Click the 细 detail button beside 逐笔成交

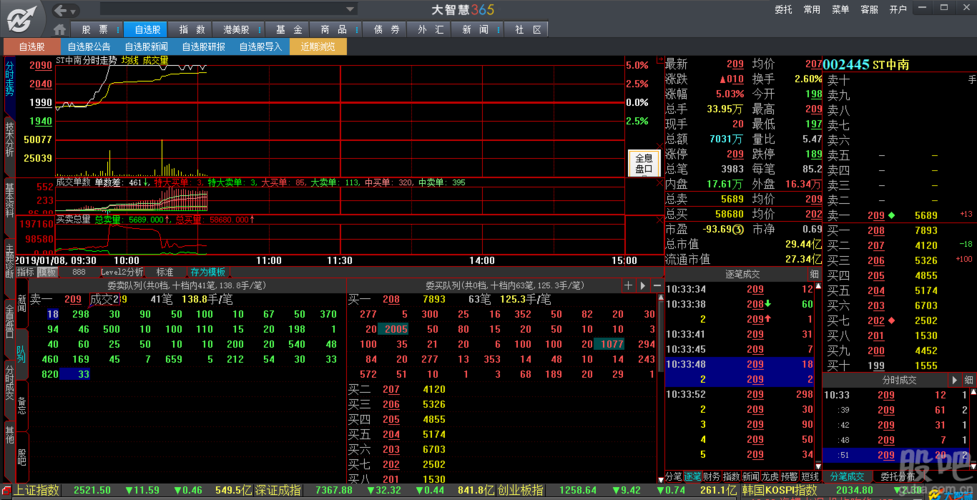click(x=814, y=274)
